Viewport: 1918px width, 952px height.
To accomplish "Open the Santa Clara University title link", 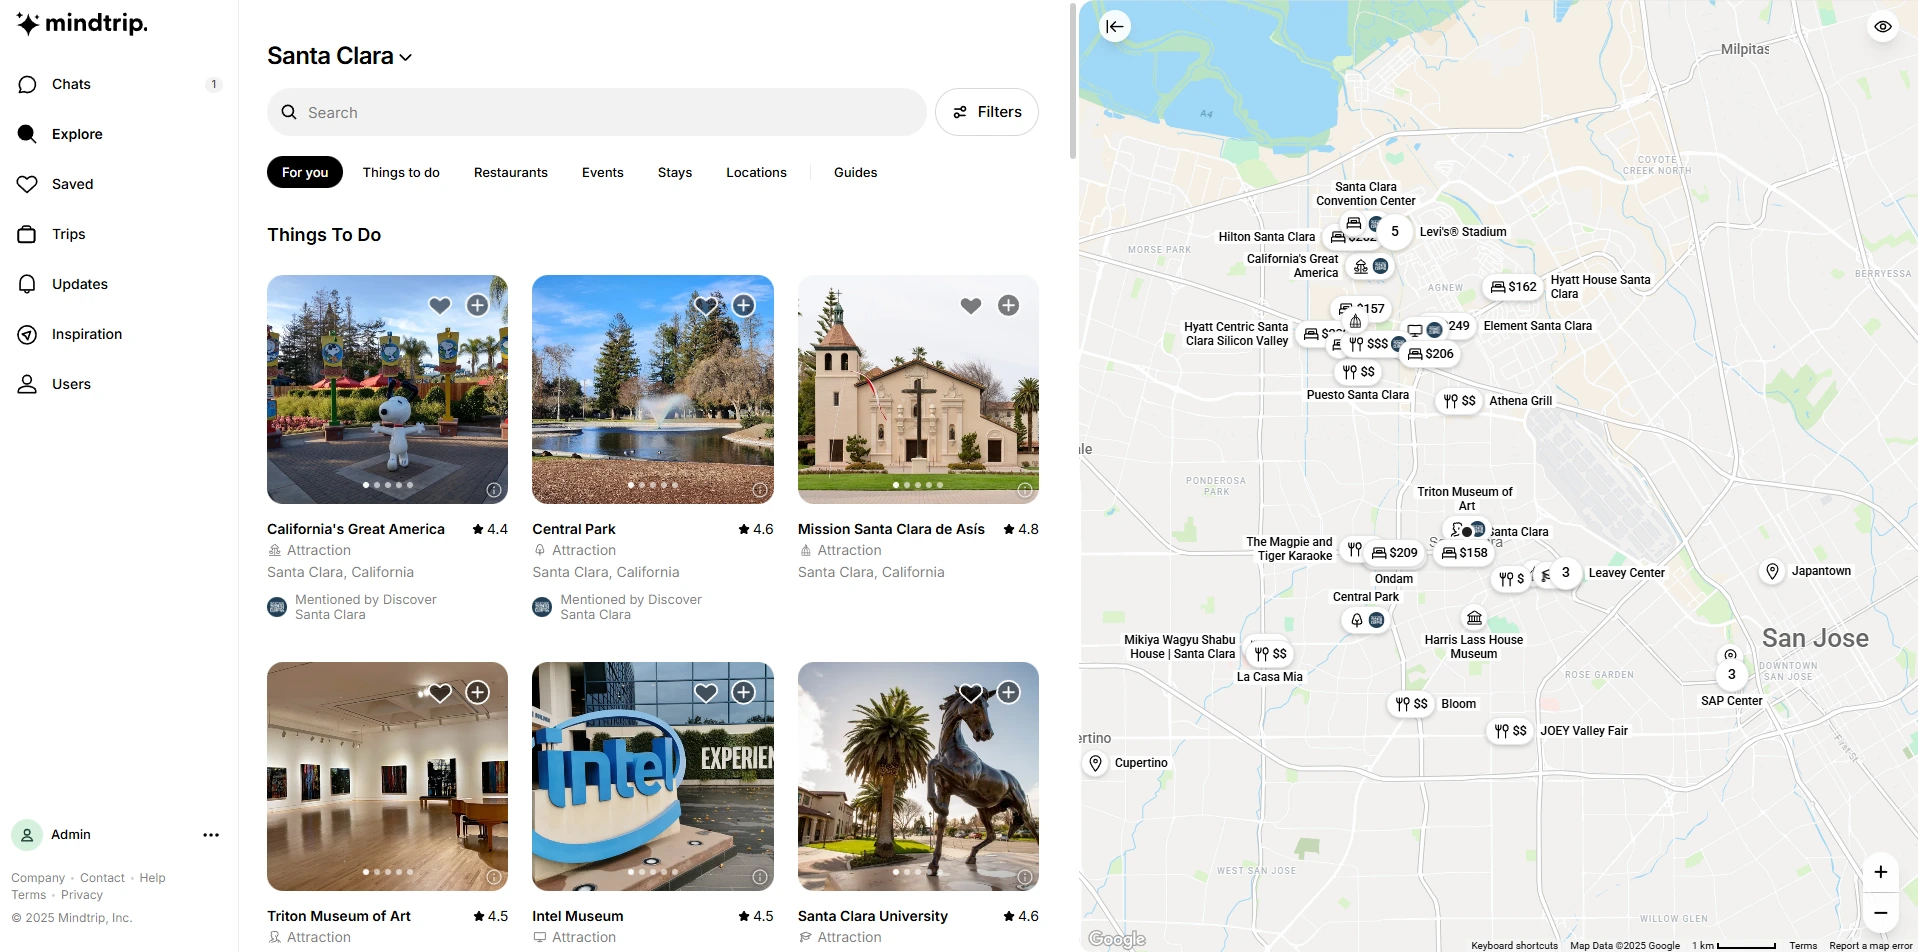I will (x=873, y=916).
